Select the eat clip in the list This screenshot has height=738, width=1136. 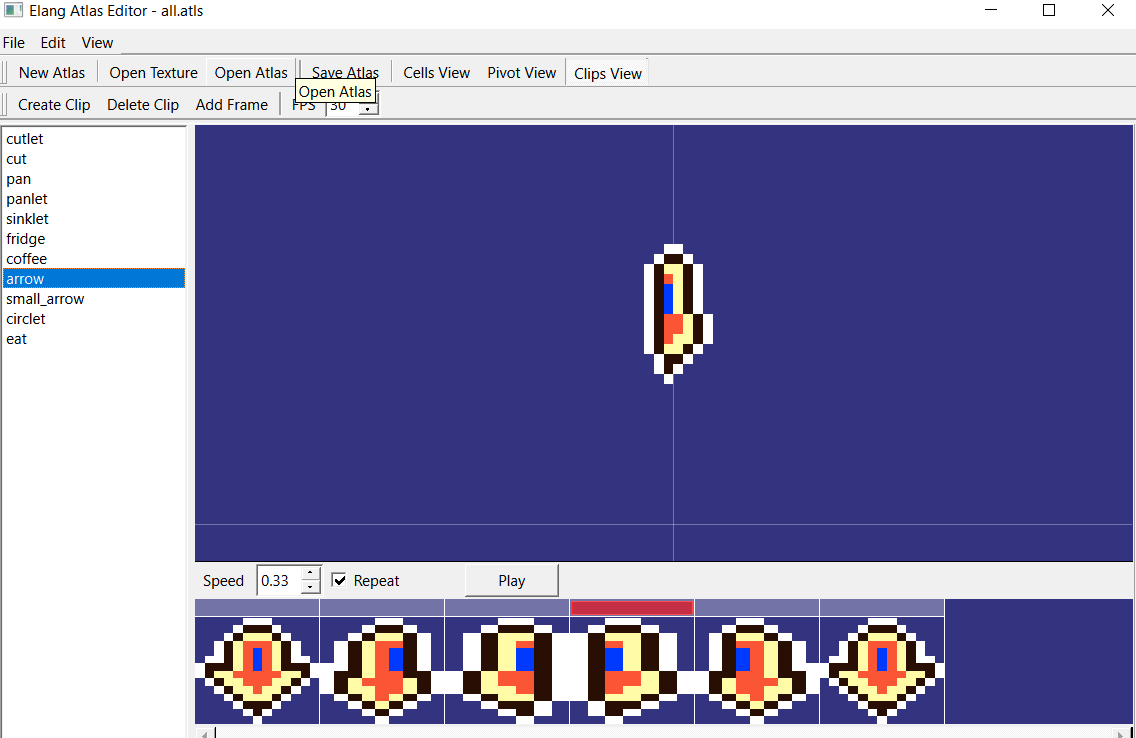94,339
